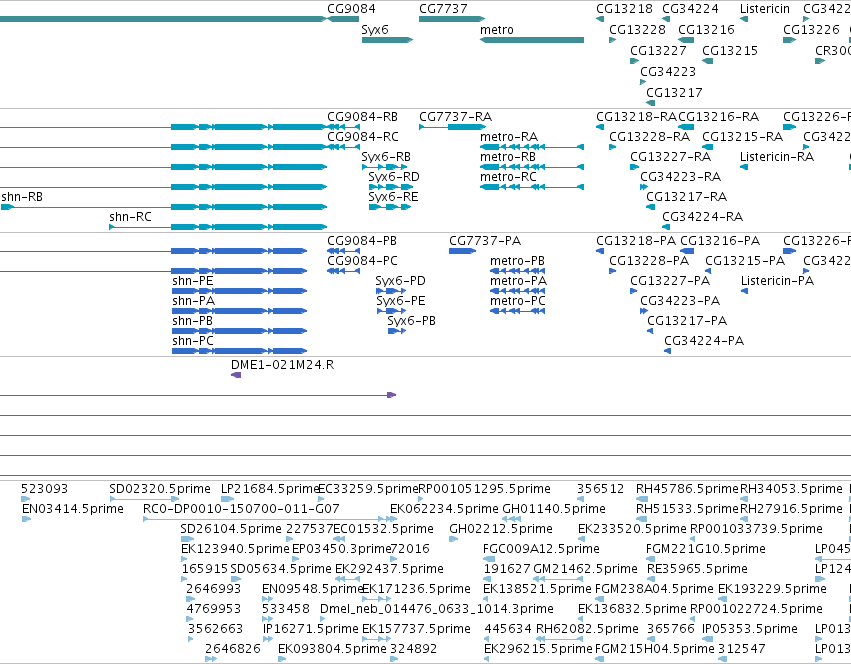Open the SD02320.5prime EST label
The height and width of the screenshot is (664, 851).
point(160,489)
